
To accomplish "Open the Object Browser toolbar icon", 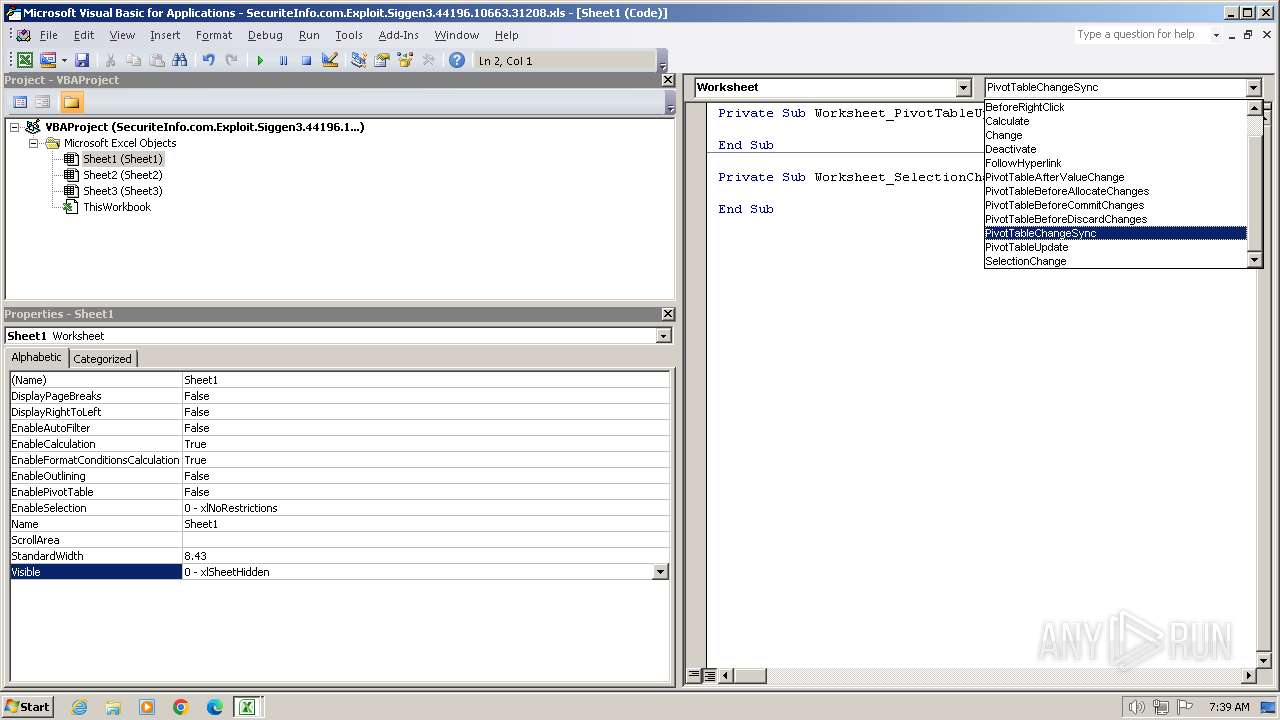I will (x=405, y=60).
